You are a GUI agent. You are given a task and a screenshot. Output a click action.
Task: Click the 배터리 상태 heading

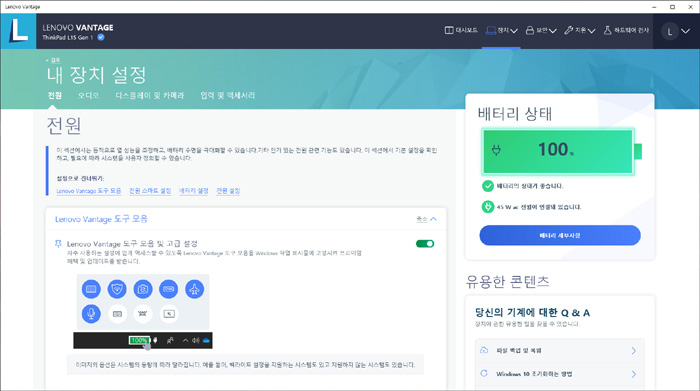click(515, 114)
